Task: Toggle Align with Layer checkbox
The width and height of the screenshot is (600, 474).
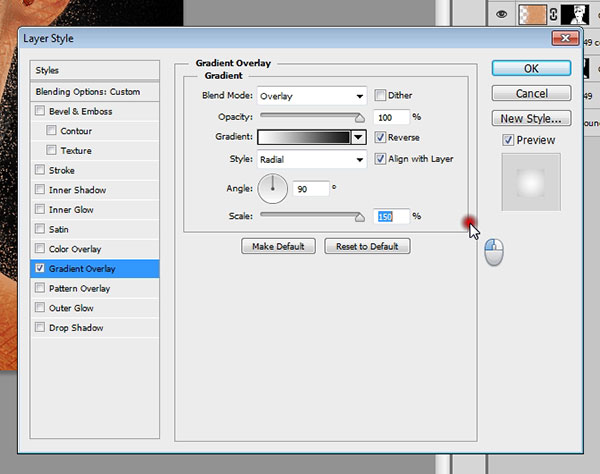Action: pos(381,158)
